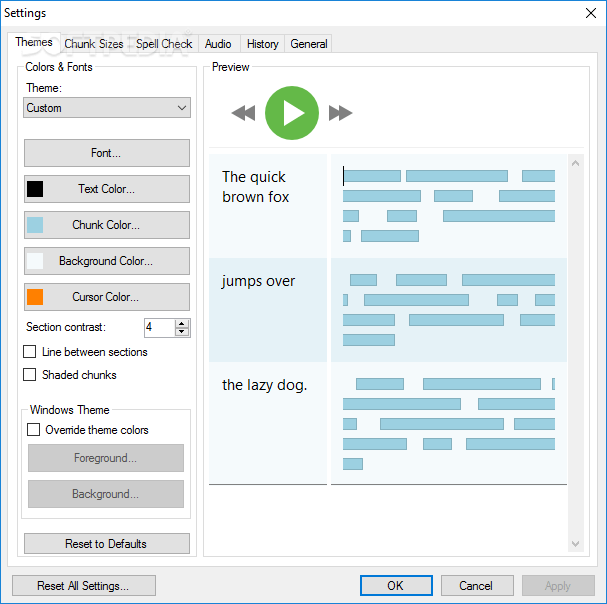
Task: Open the Theme dropdown showing Custom
Action: (x=107, y=108)
